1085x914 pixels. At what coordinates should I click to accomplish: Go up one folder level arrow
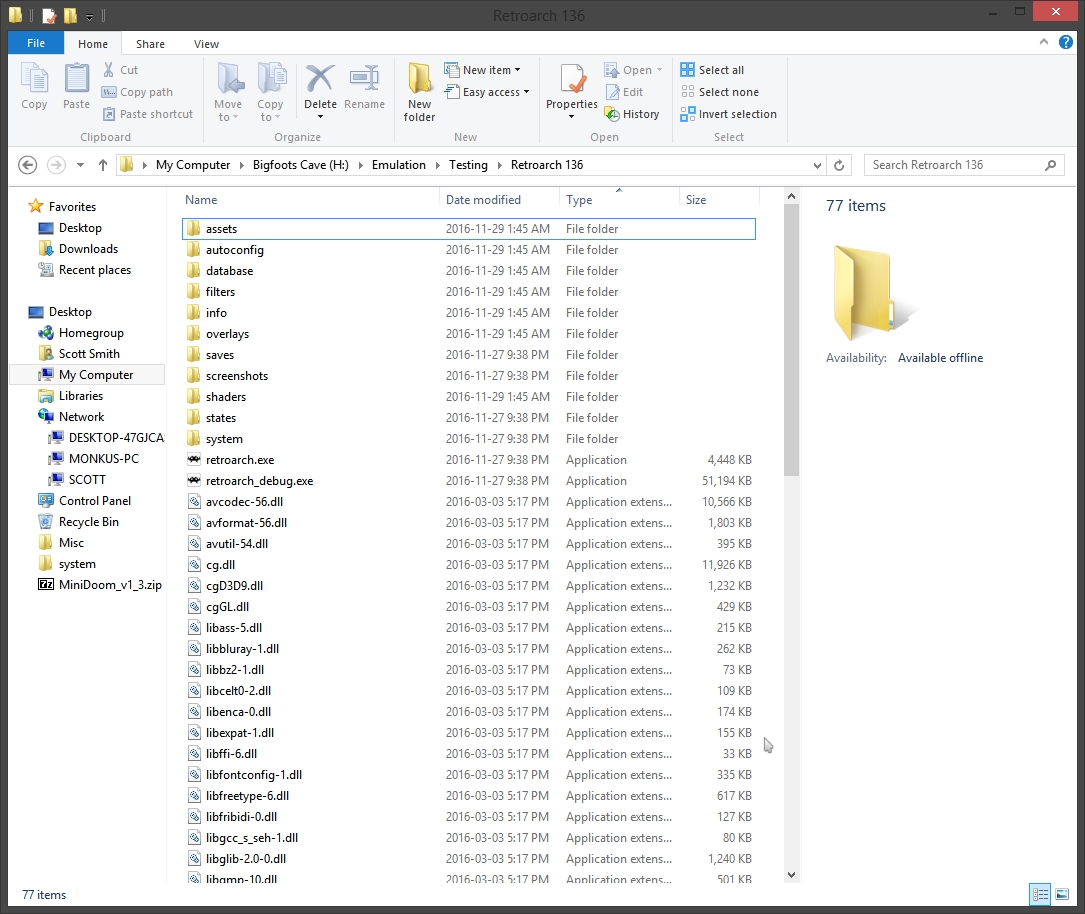[102, 165]
